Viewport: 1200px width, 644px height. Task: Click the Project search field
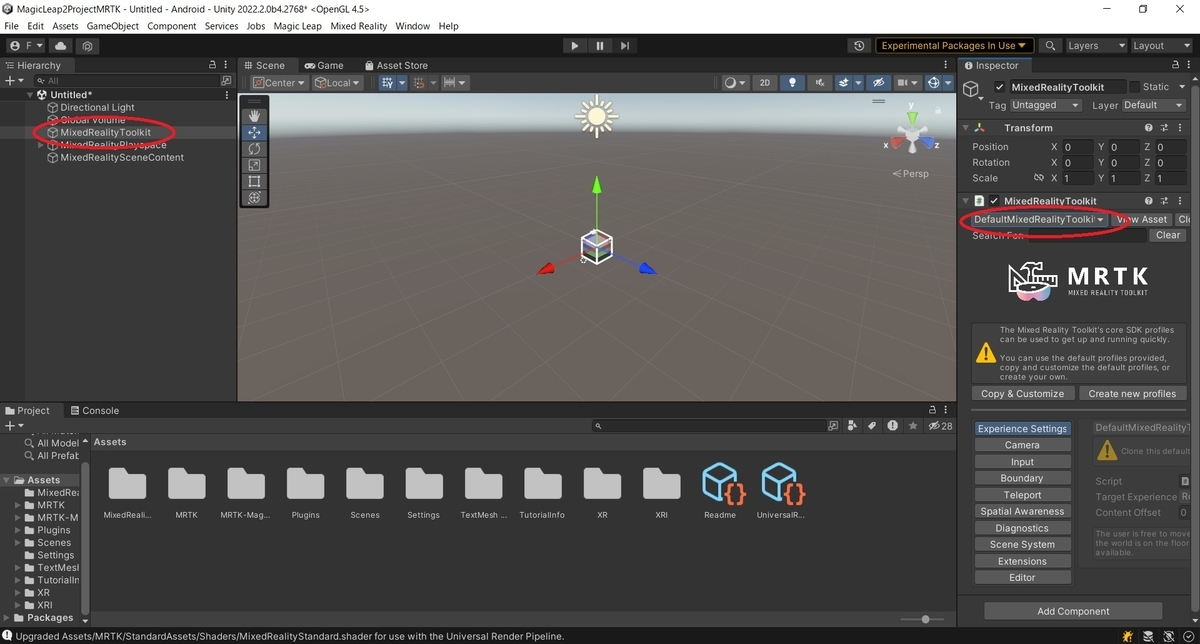click(x=707, y=426)
